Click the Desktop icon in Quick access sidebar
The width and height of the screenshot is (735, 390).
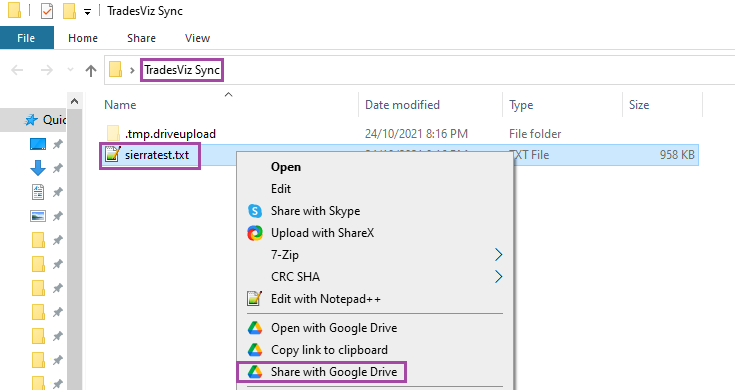pos(38,144)
